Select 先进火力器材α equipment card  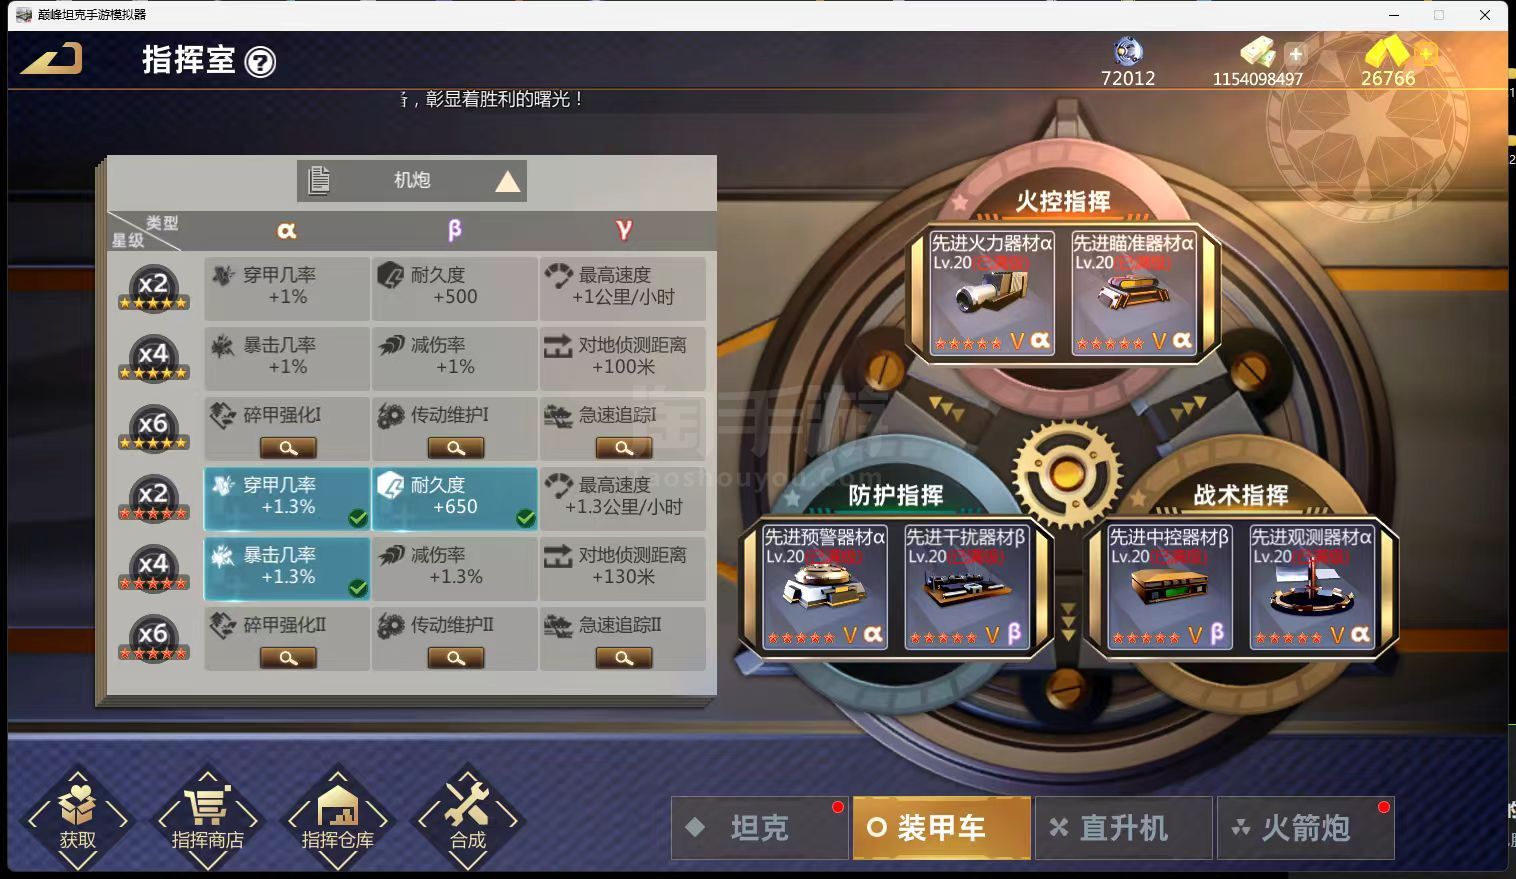tap(992, 292)
